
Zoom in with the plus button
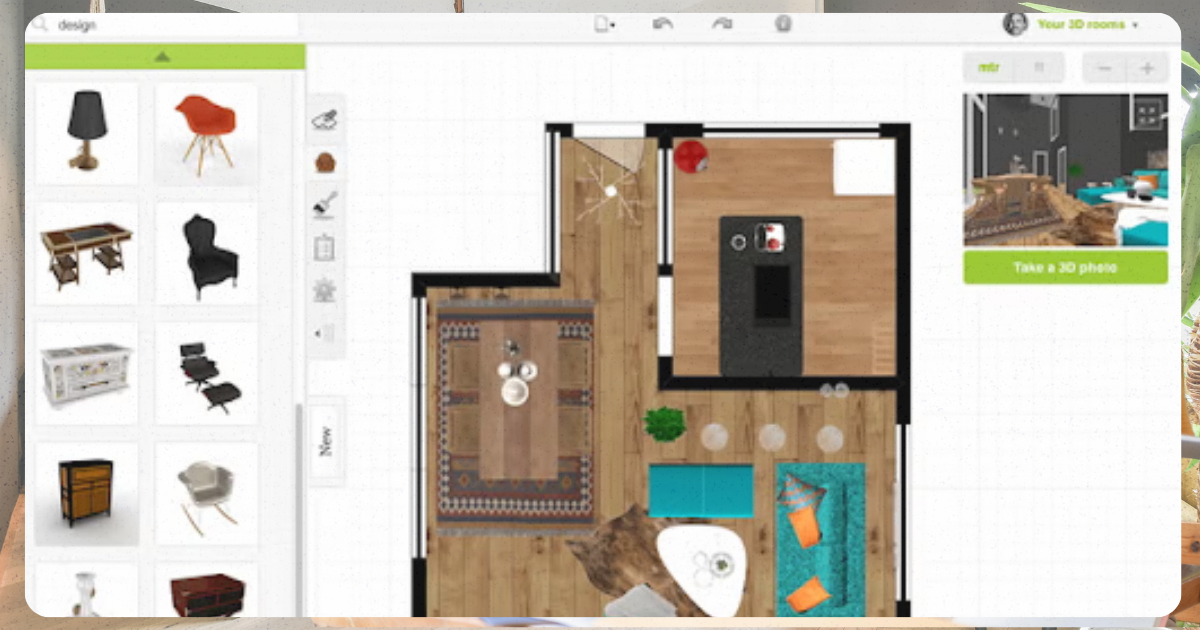click(x=1147, y=68)
